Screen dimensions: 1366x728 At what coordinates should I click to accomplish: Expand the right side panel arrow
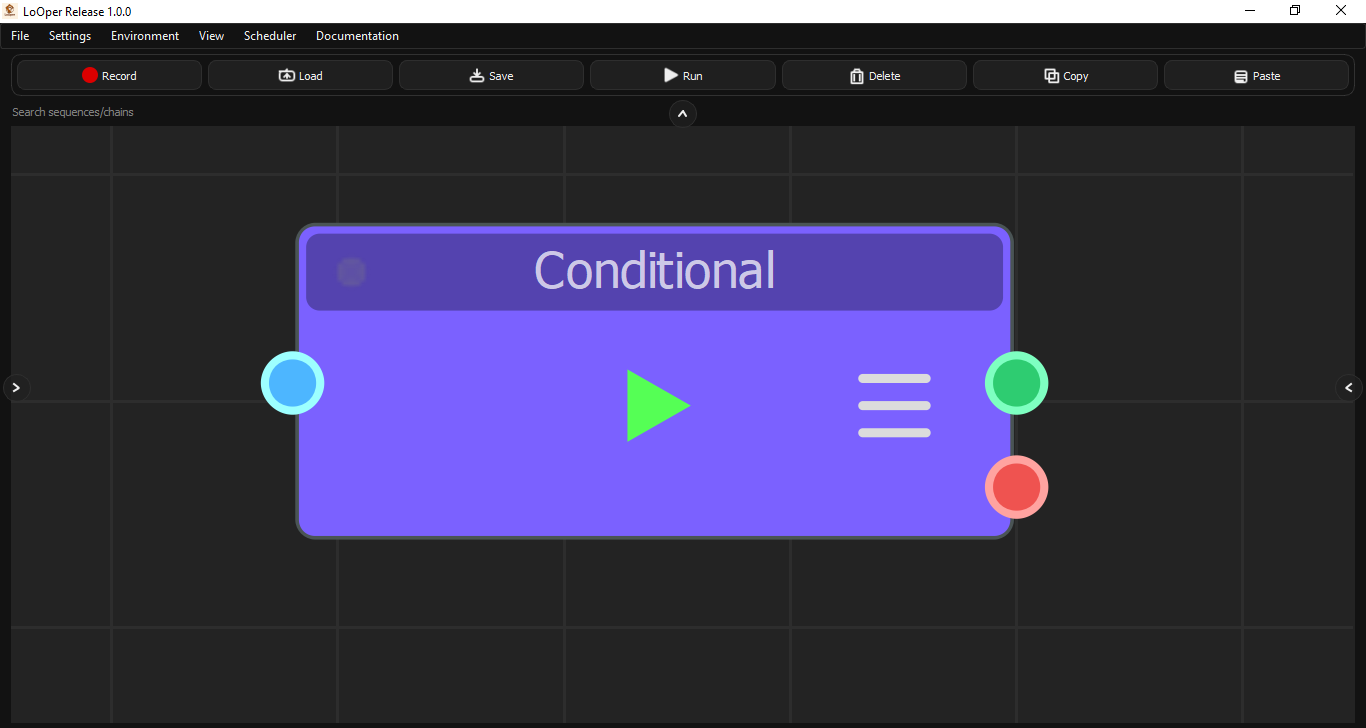pyautogui.click(x=1349, y=387)
